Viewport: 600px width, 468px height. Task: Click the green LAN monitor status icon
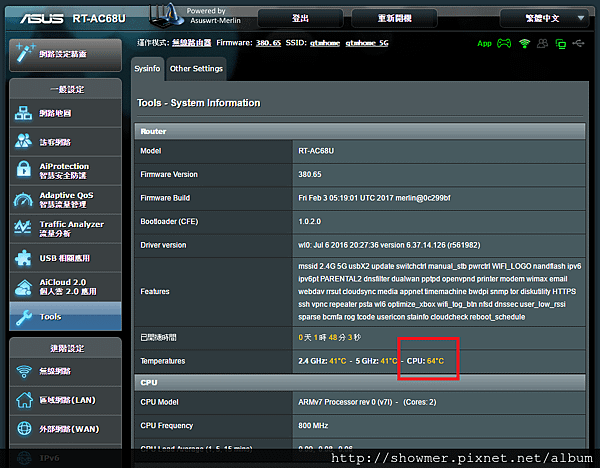pyautogui.click(x=561, y=44)
